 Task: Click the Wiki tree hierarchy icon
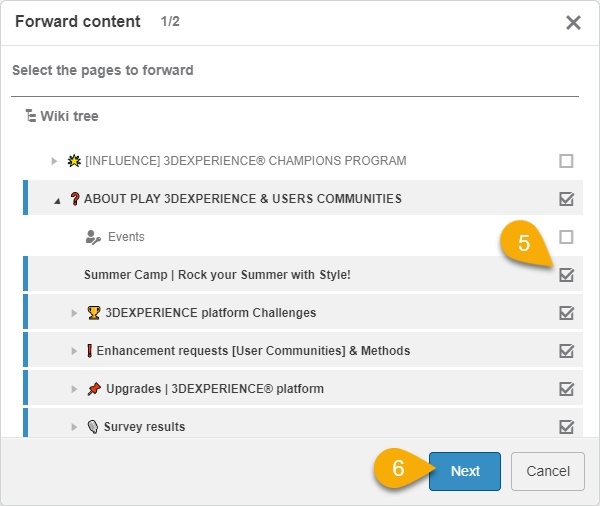click(30, 116)
